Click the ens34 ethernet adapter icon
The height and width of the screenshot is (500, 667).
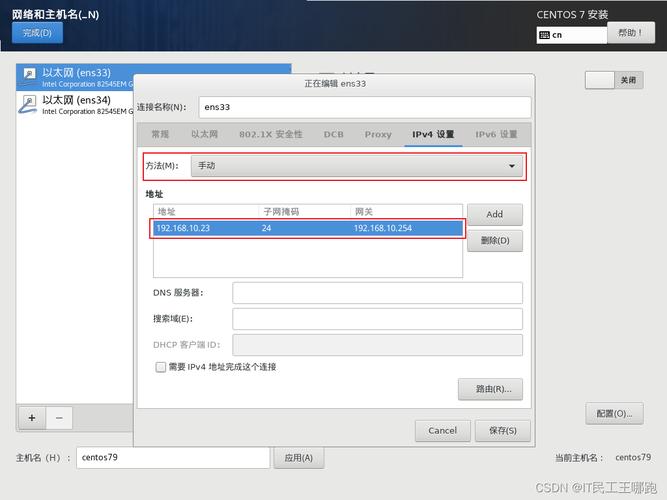coord(28,104)
